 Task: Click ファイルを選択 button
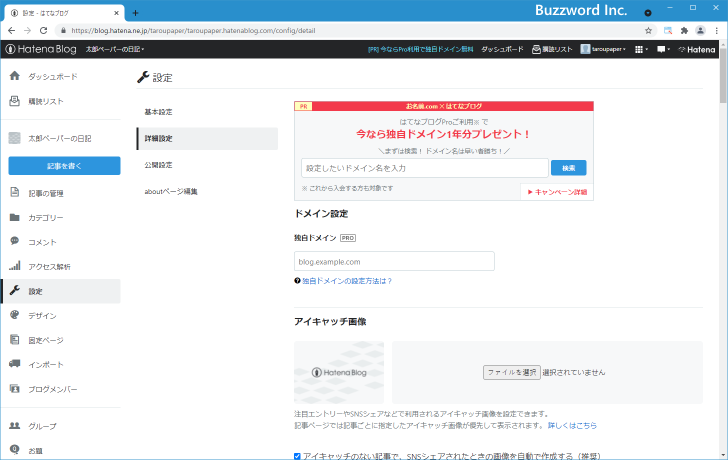click(x=512, y=372)
